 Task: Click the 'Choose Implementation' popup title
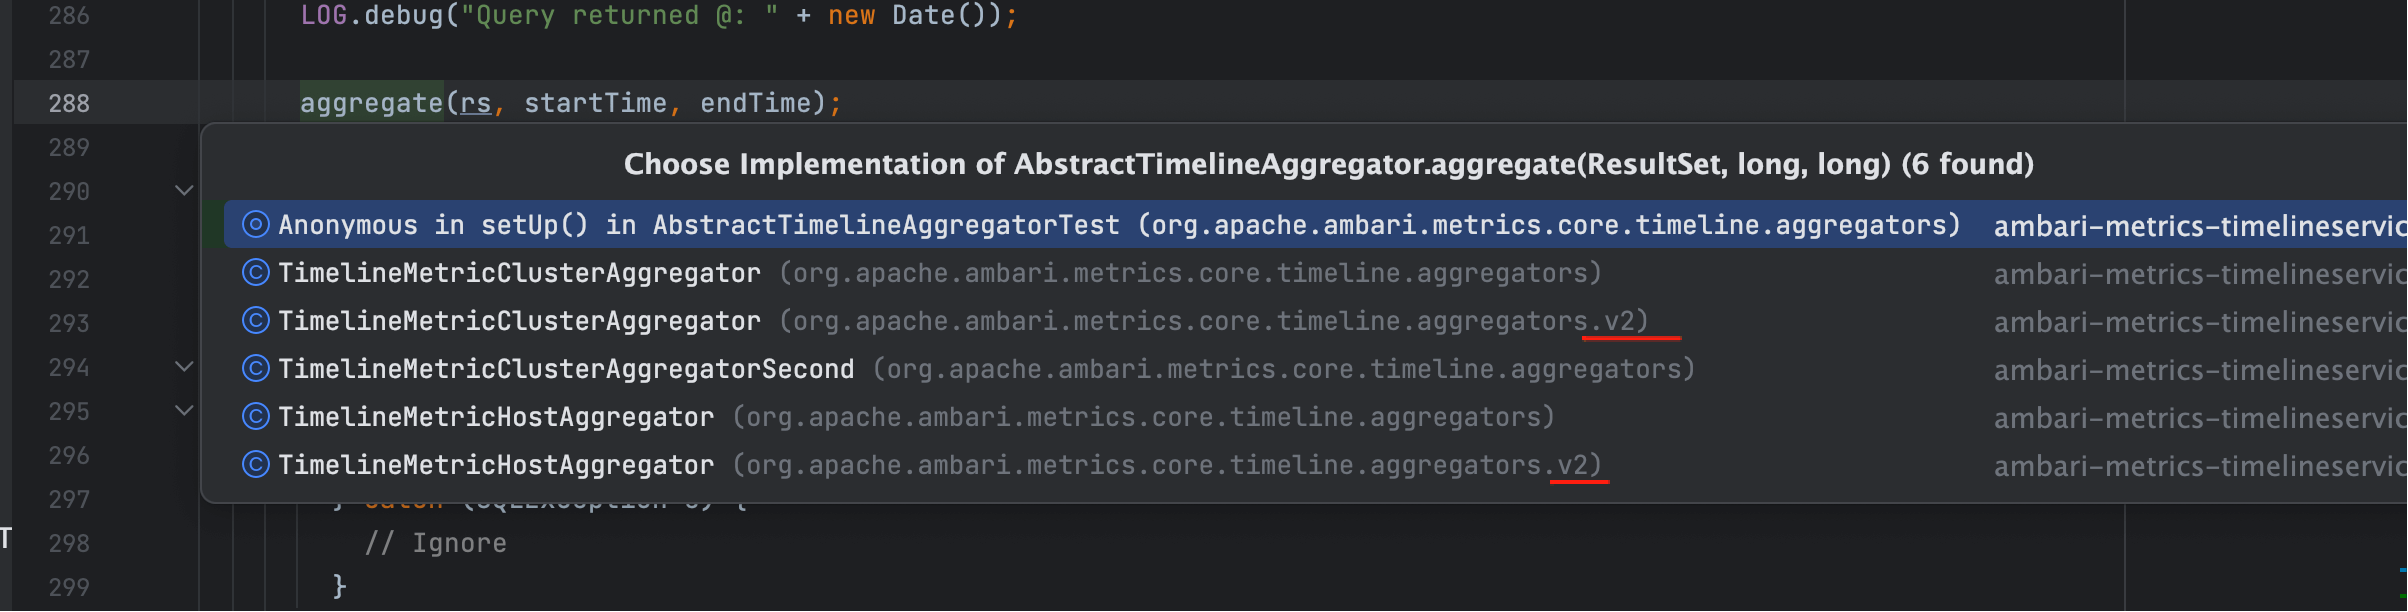pyautogui.click(x=1329, y=164)
